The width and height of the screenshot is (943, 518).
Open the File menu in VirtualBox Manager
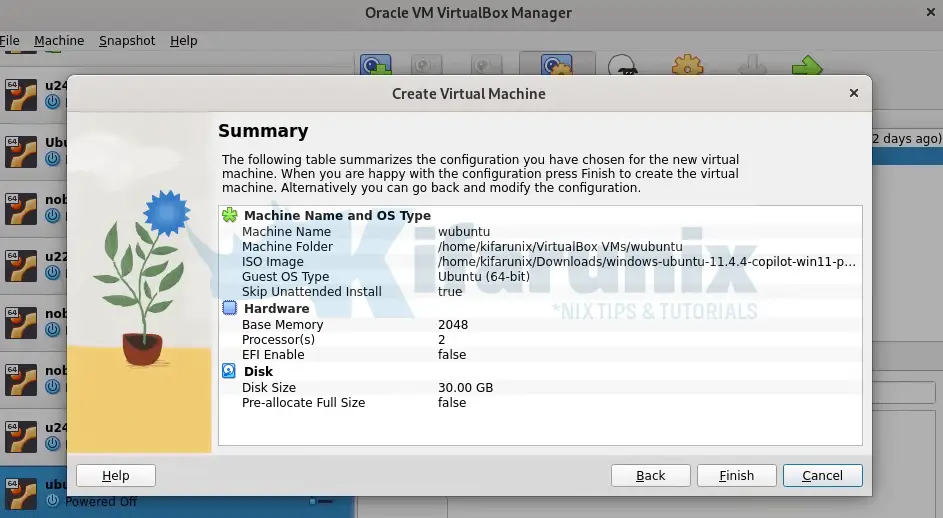tap(10, 40)
